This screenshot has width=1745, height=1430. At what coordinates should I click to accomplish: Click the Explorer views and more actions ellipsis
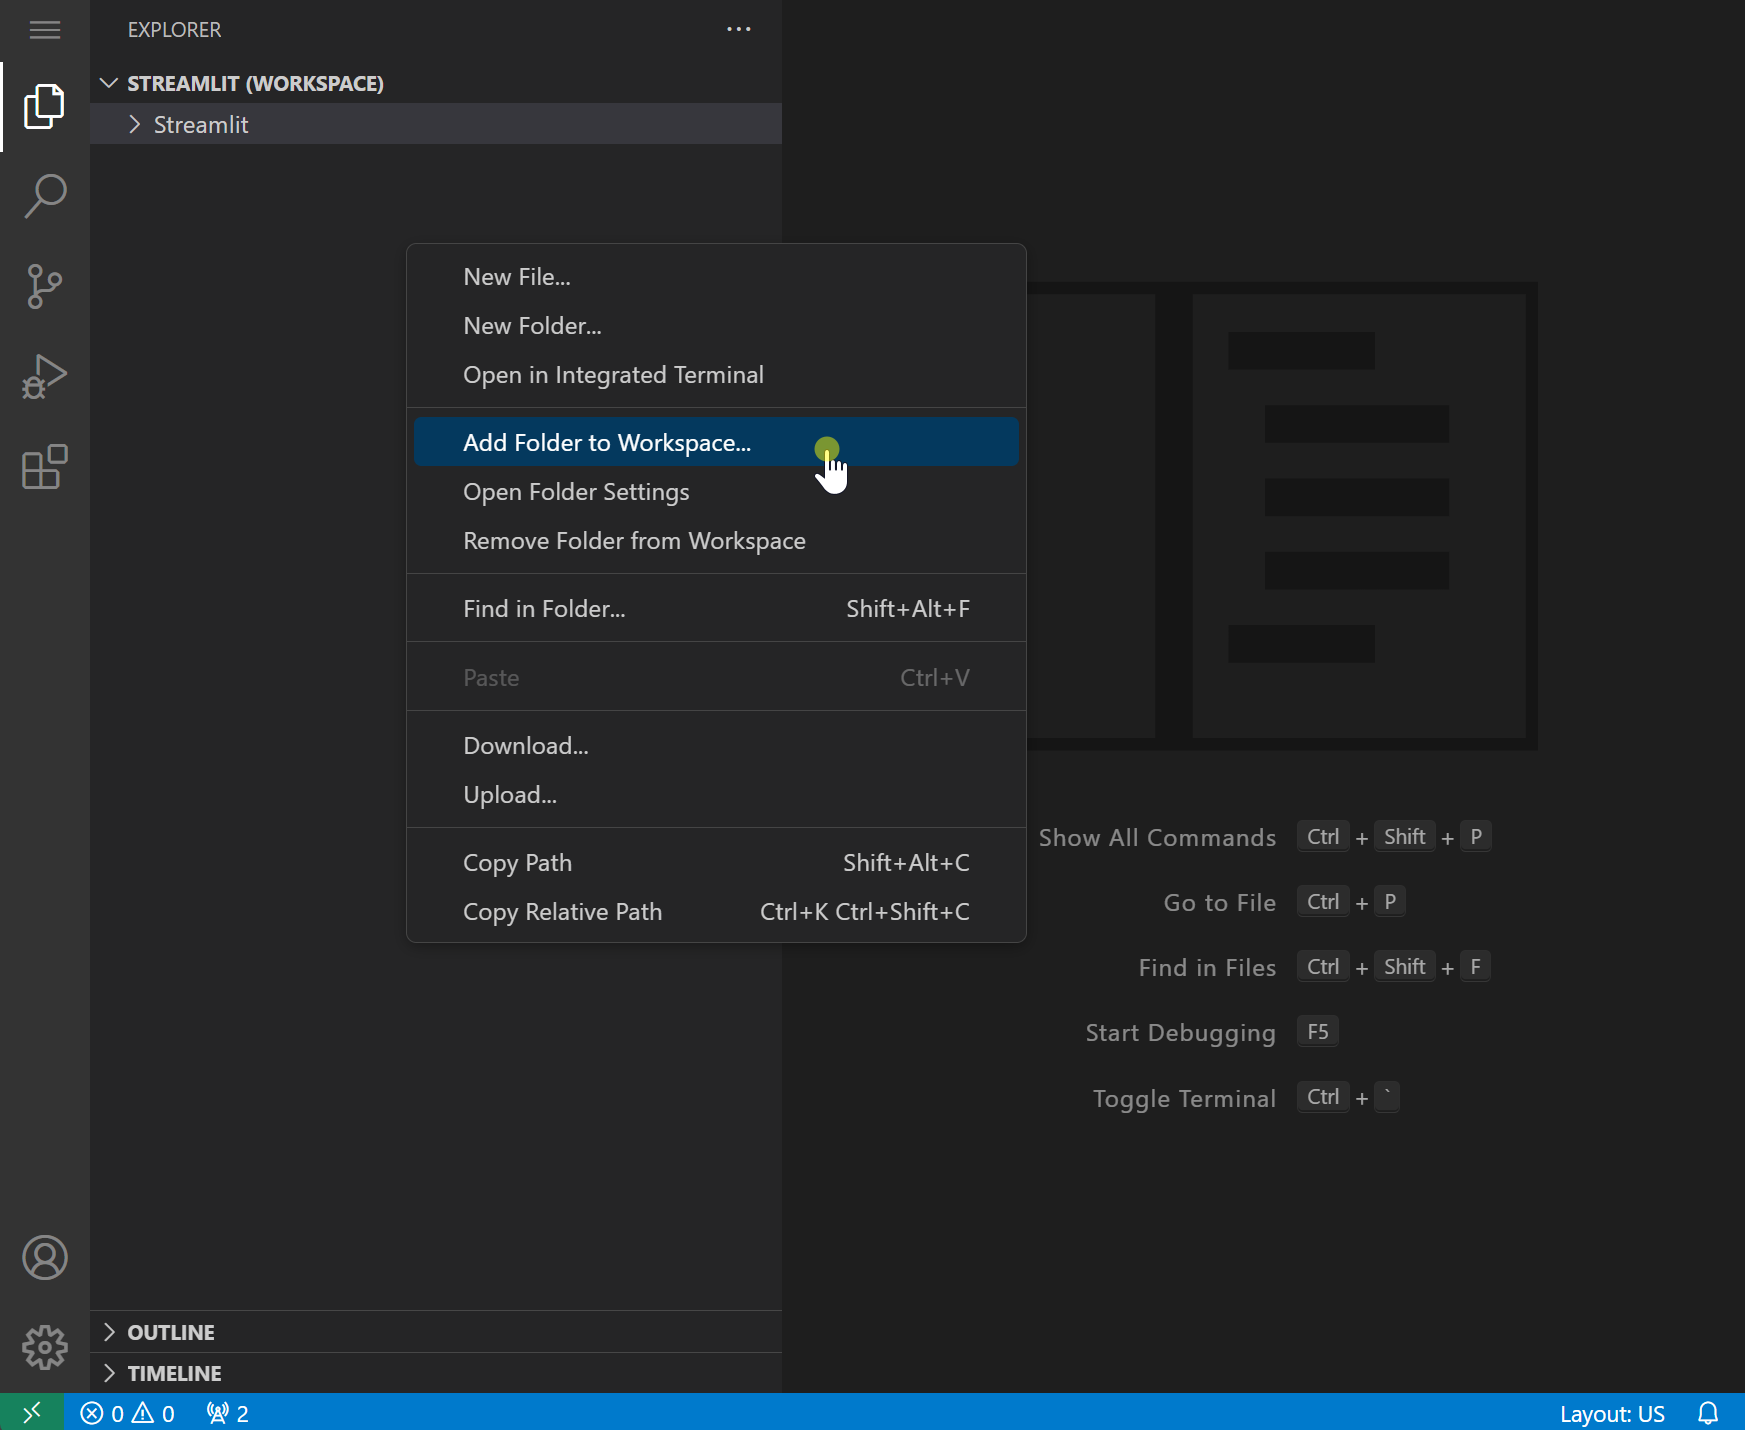click(739, 29)
